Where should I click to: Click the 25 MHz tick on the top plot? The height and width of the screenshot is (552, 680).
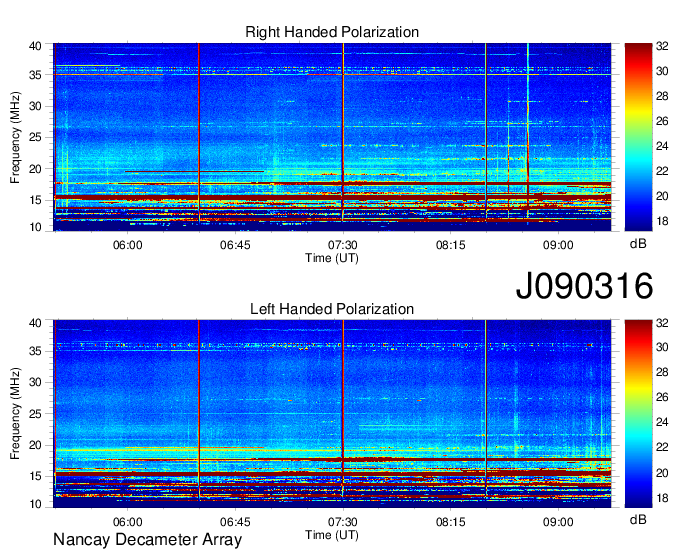tap(35, 137)
